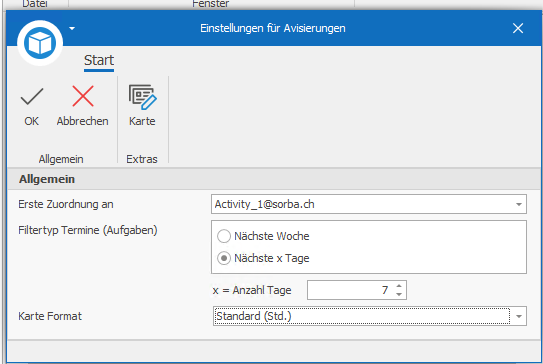Cancel via the red Abbrechen X
Viewport: 543px width, 364px height.
pyautogui.click(x=83, y=106)
